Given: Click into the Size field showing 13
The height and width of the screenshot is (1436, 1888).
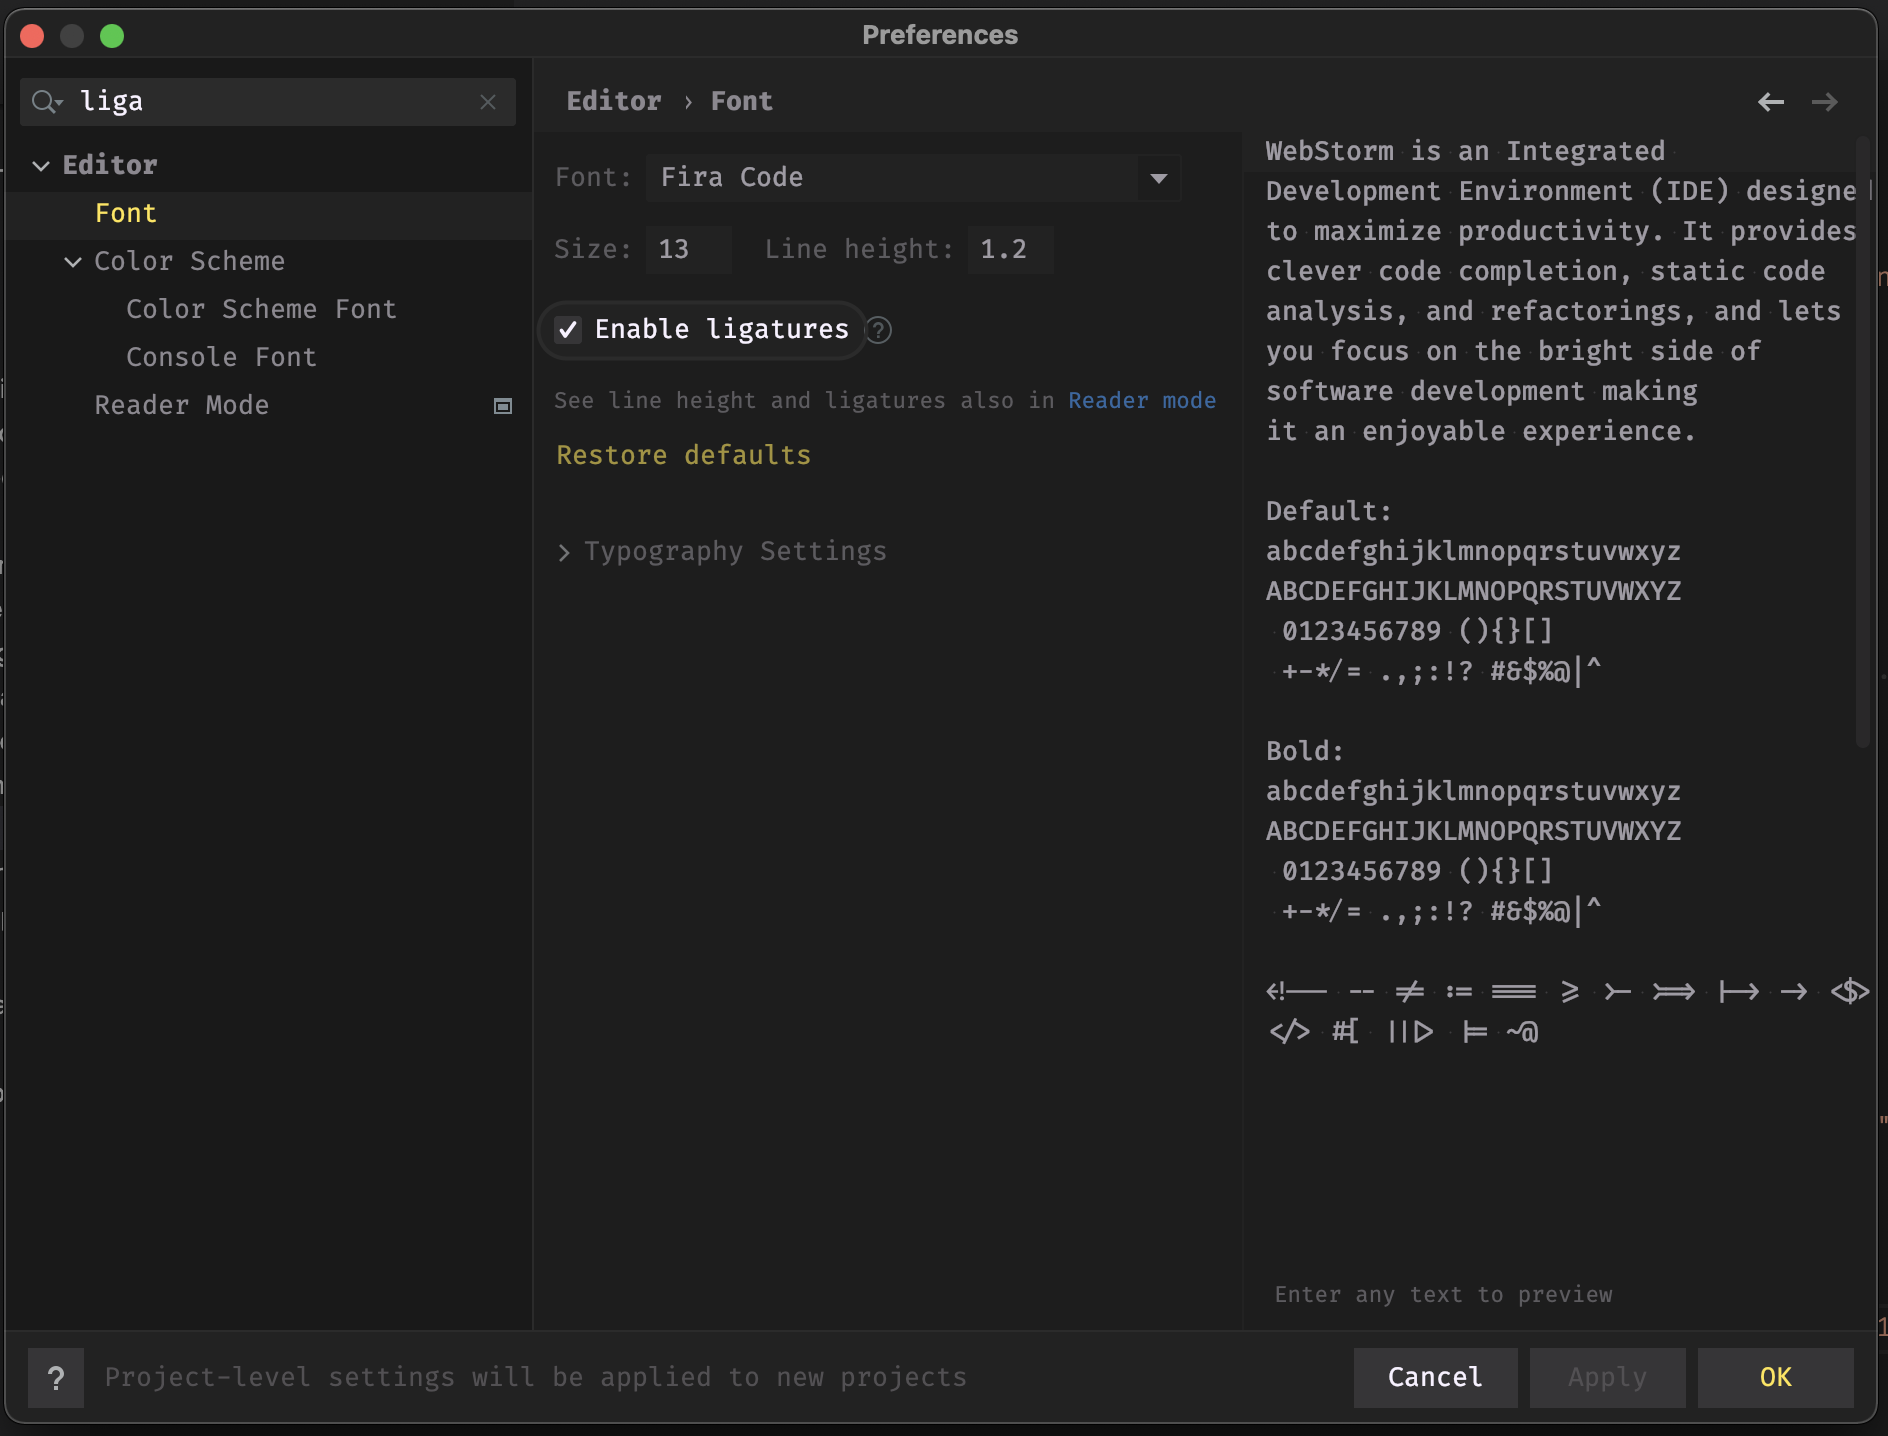Looking at the screenshot, I should click(x=689, y=250).
